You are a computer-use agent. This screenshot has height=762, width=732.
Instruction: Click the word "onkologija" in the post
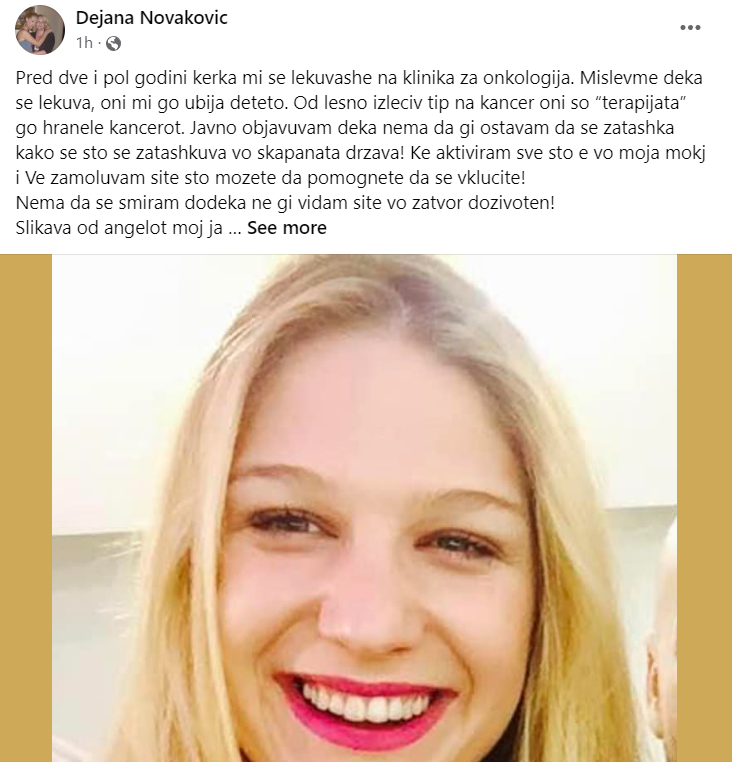click(528, 78)
